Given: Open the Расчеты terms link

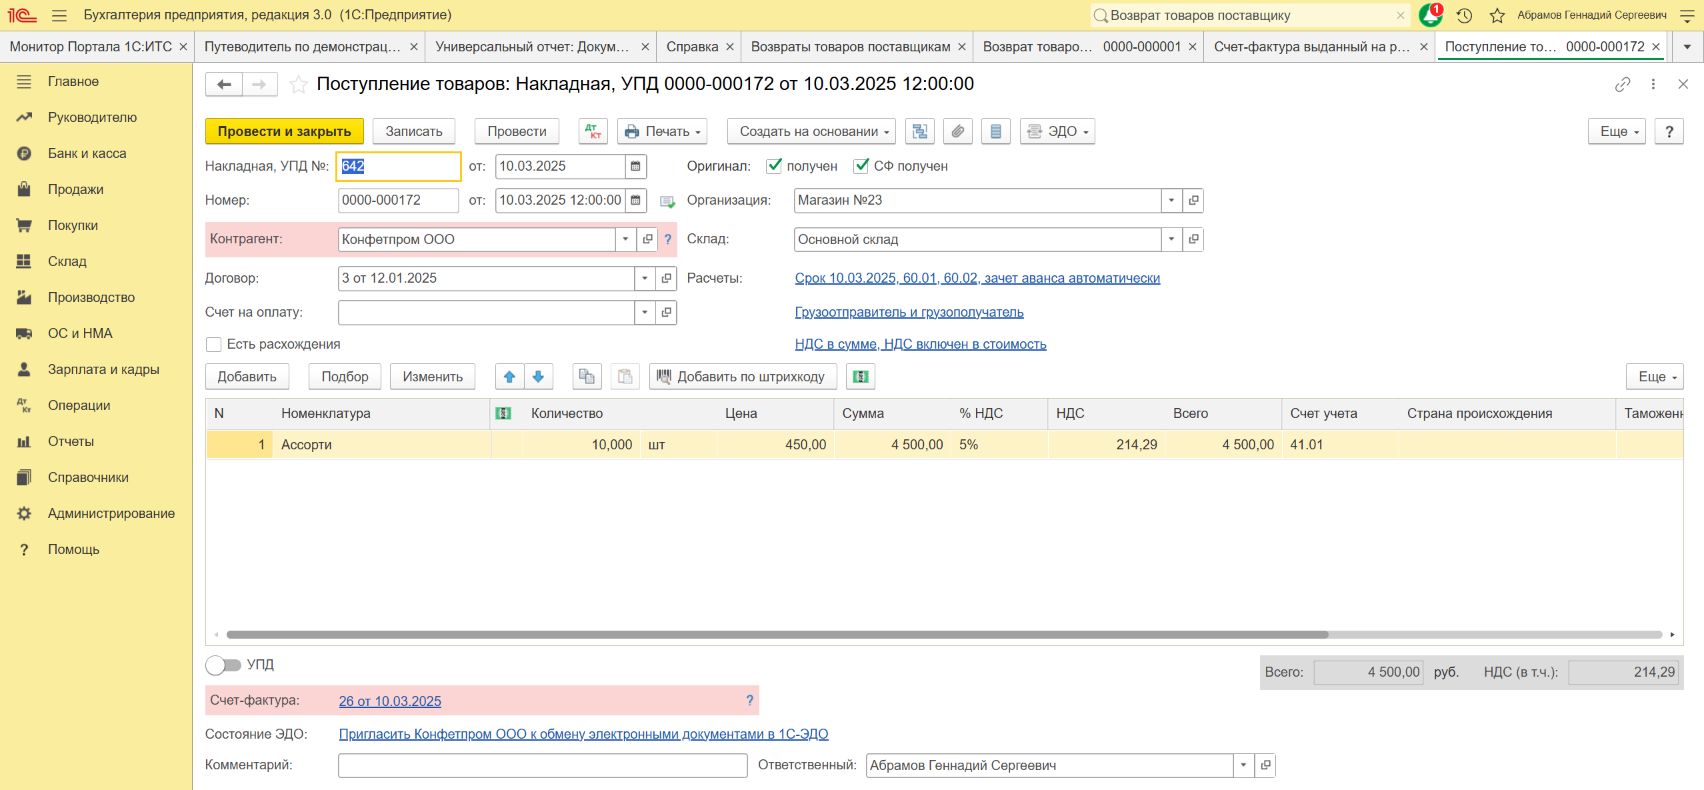Looking at the screenshot, I should pyautogui.click(x=977, y=279).
